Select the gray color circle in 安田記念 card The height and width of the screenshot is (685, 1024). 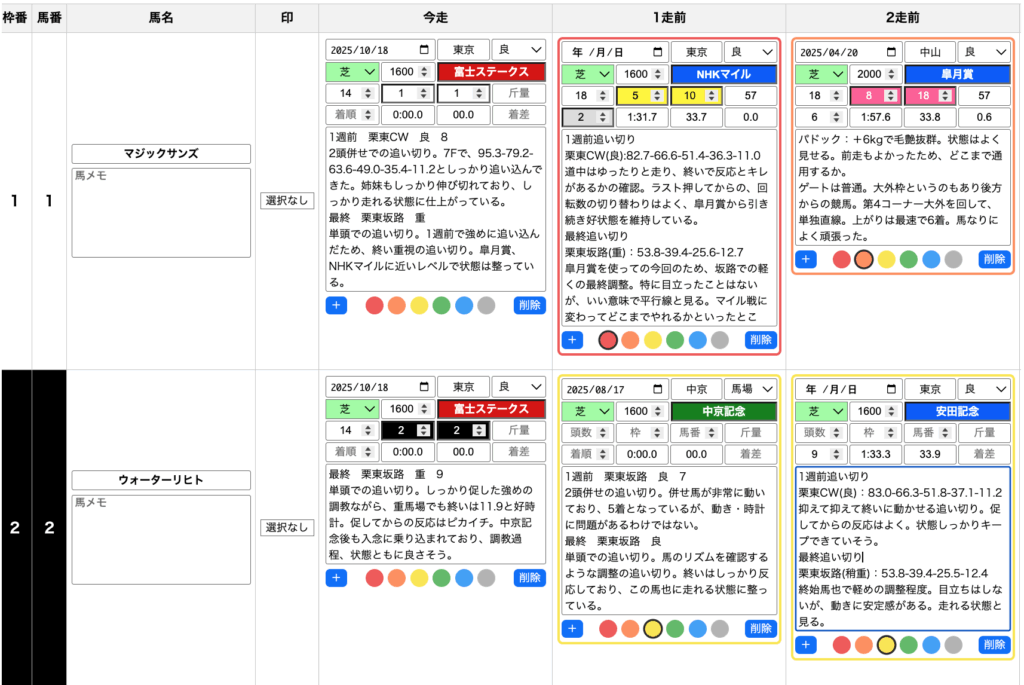click(953, 645)
